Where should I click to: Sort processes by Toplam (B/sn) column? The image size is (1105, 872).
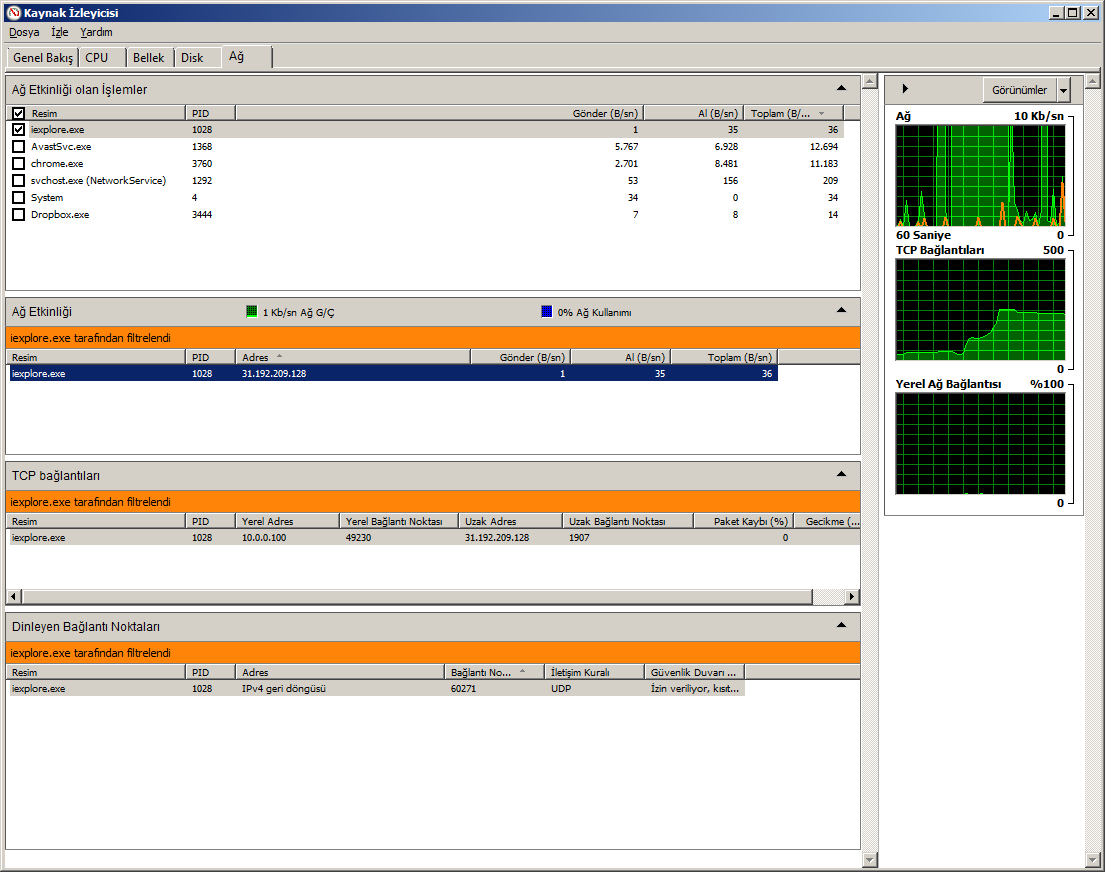794,113
